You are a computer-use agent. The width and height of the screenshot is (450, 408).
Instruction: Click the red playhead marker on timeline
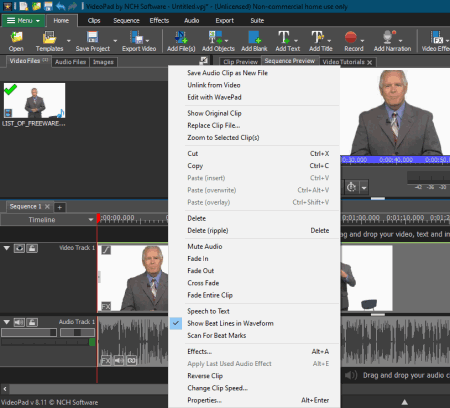pyautogui.click(x=98, y=218)
